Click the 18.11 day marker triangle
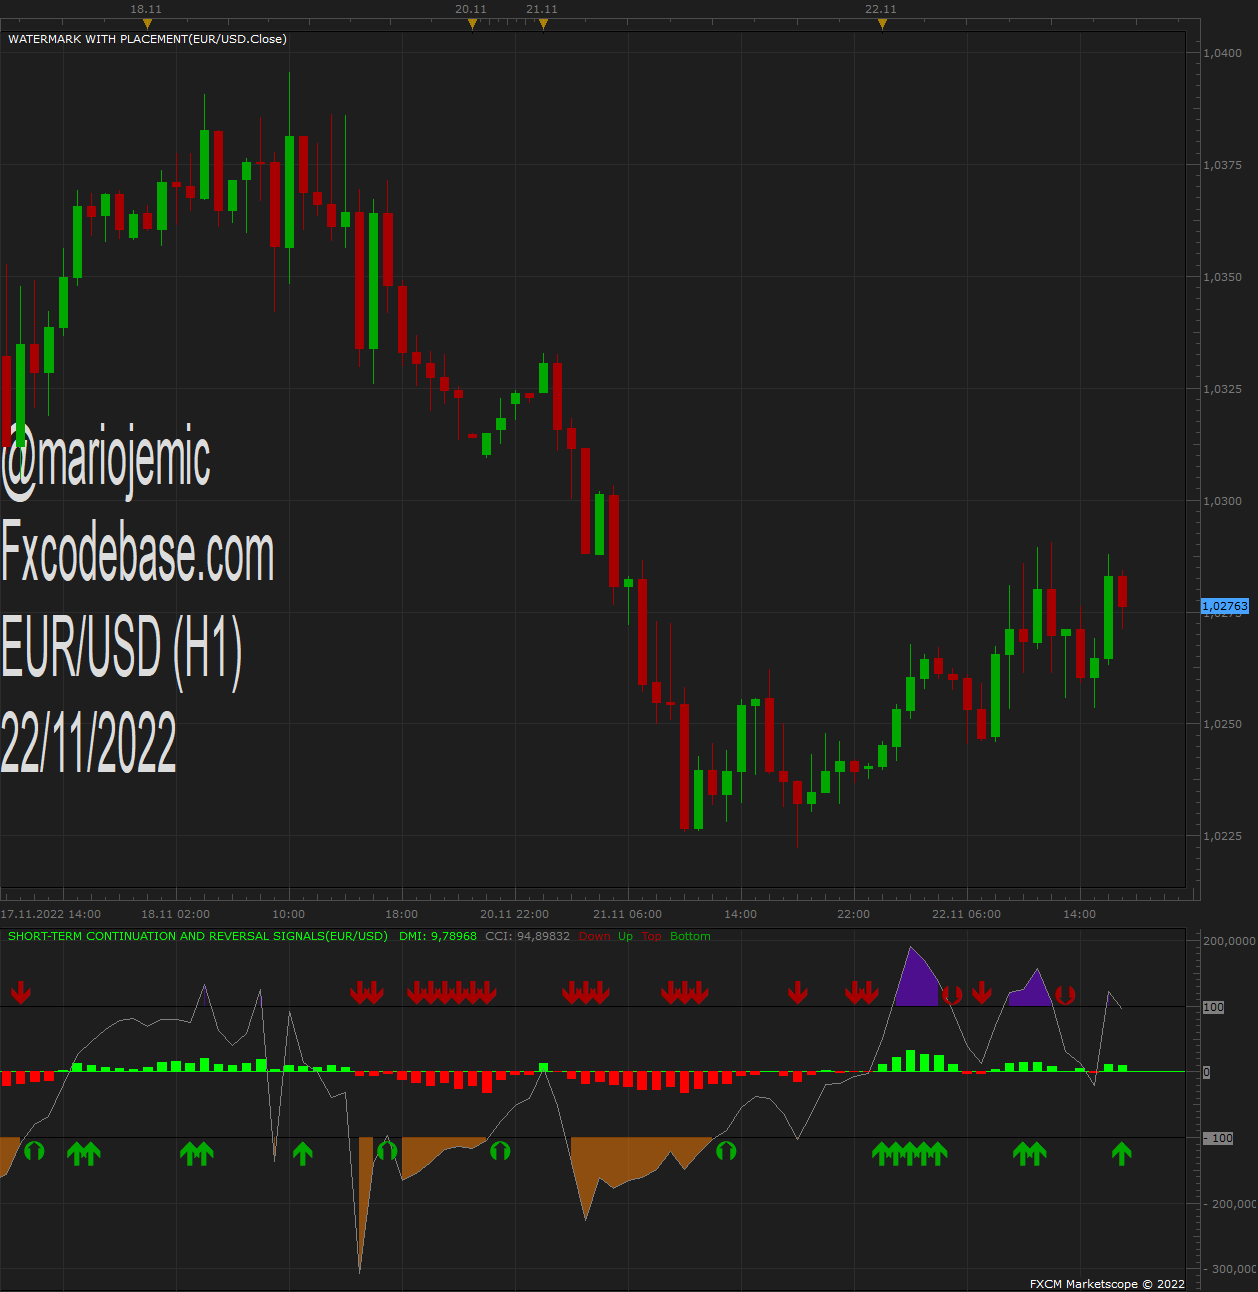This screenshot has width=1258, height=1292. (147, 24)
